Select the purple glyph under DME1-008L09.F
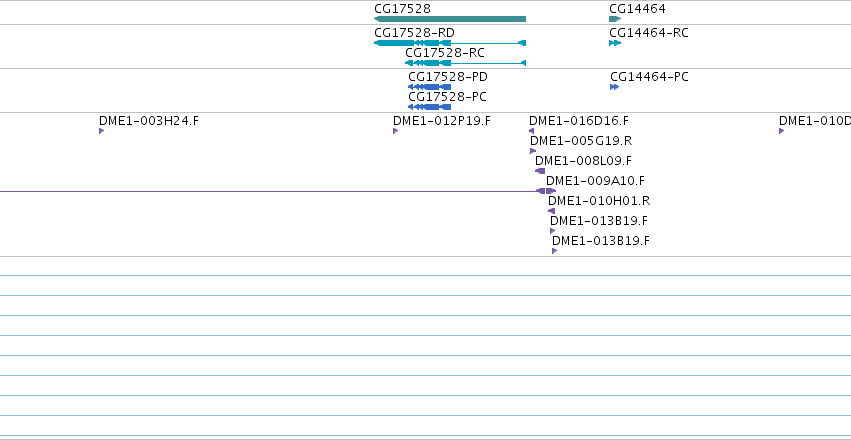Image resolution: width=851 pixels, height=440 pixels. pos(540,171)
